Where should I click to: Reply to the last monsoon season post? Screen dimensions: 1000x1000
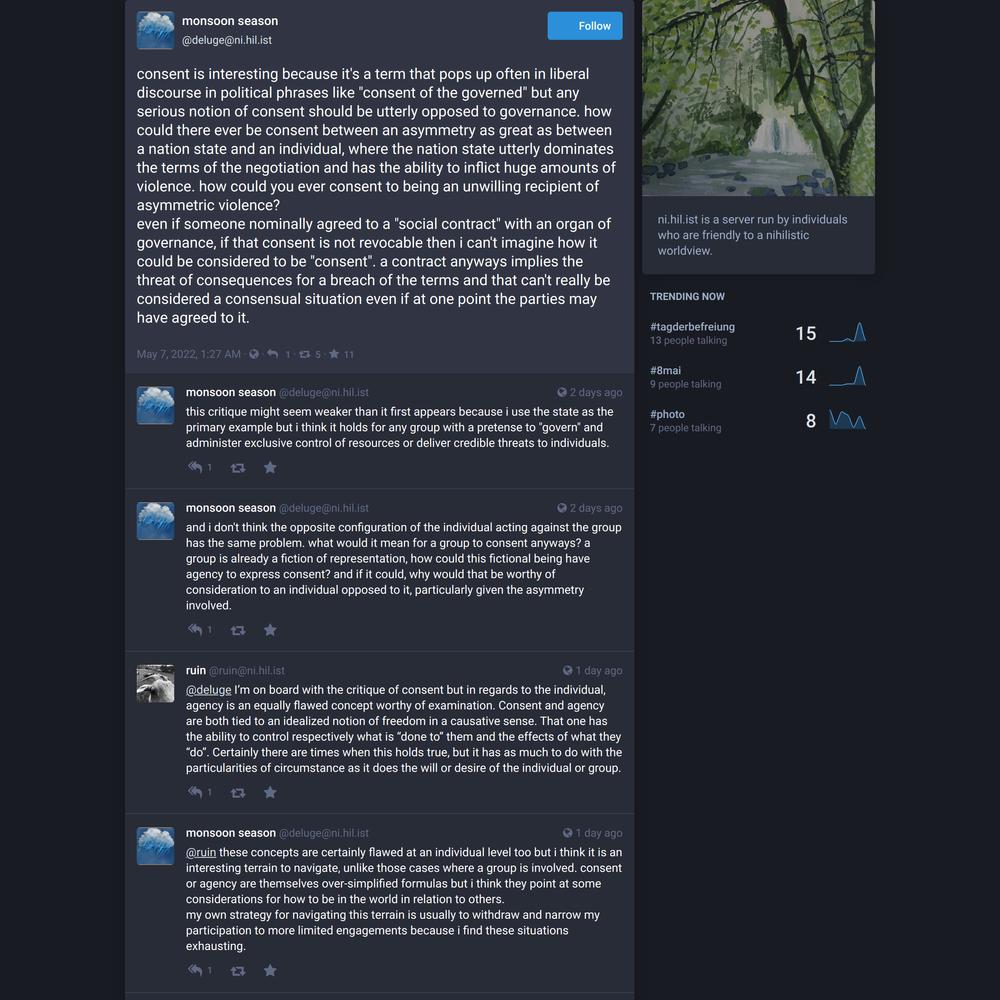[x=195, y=970]
